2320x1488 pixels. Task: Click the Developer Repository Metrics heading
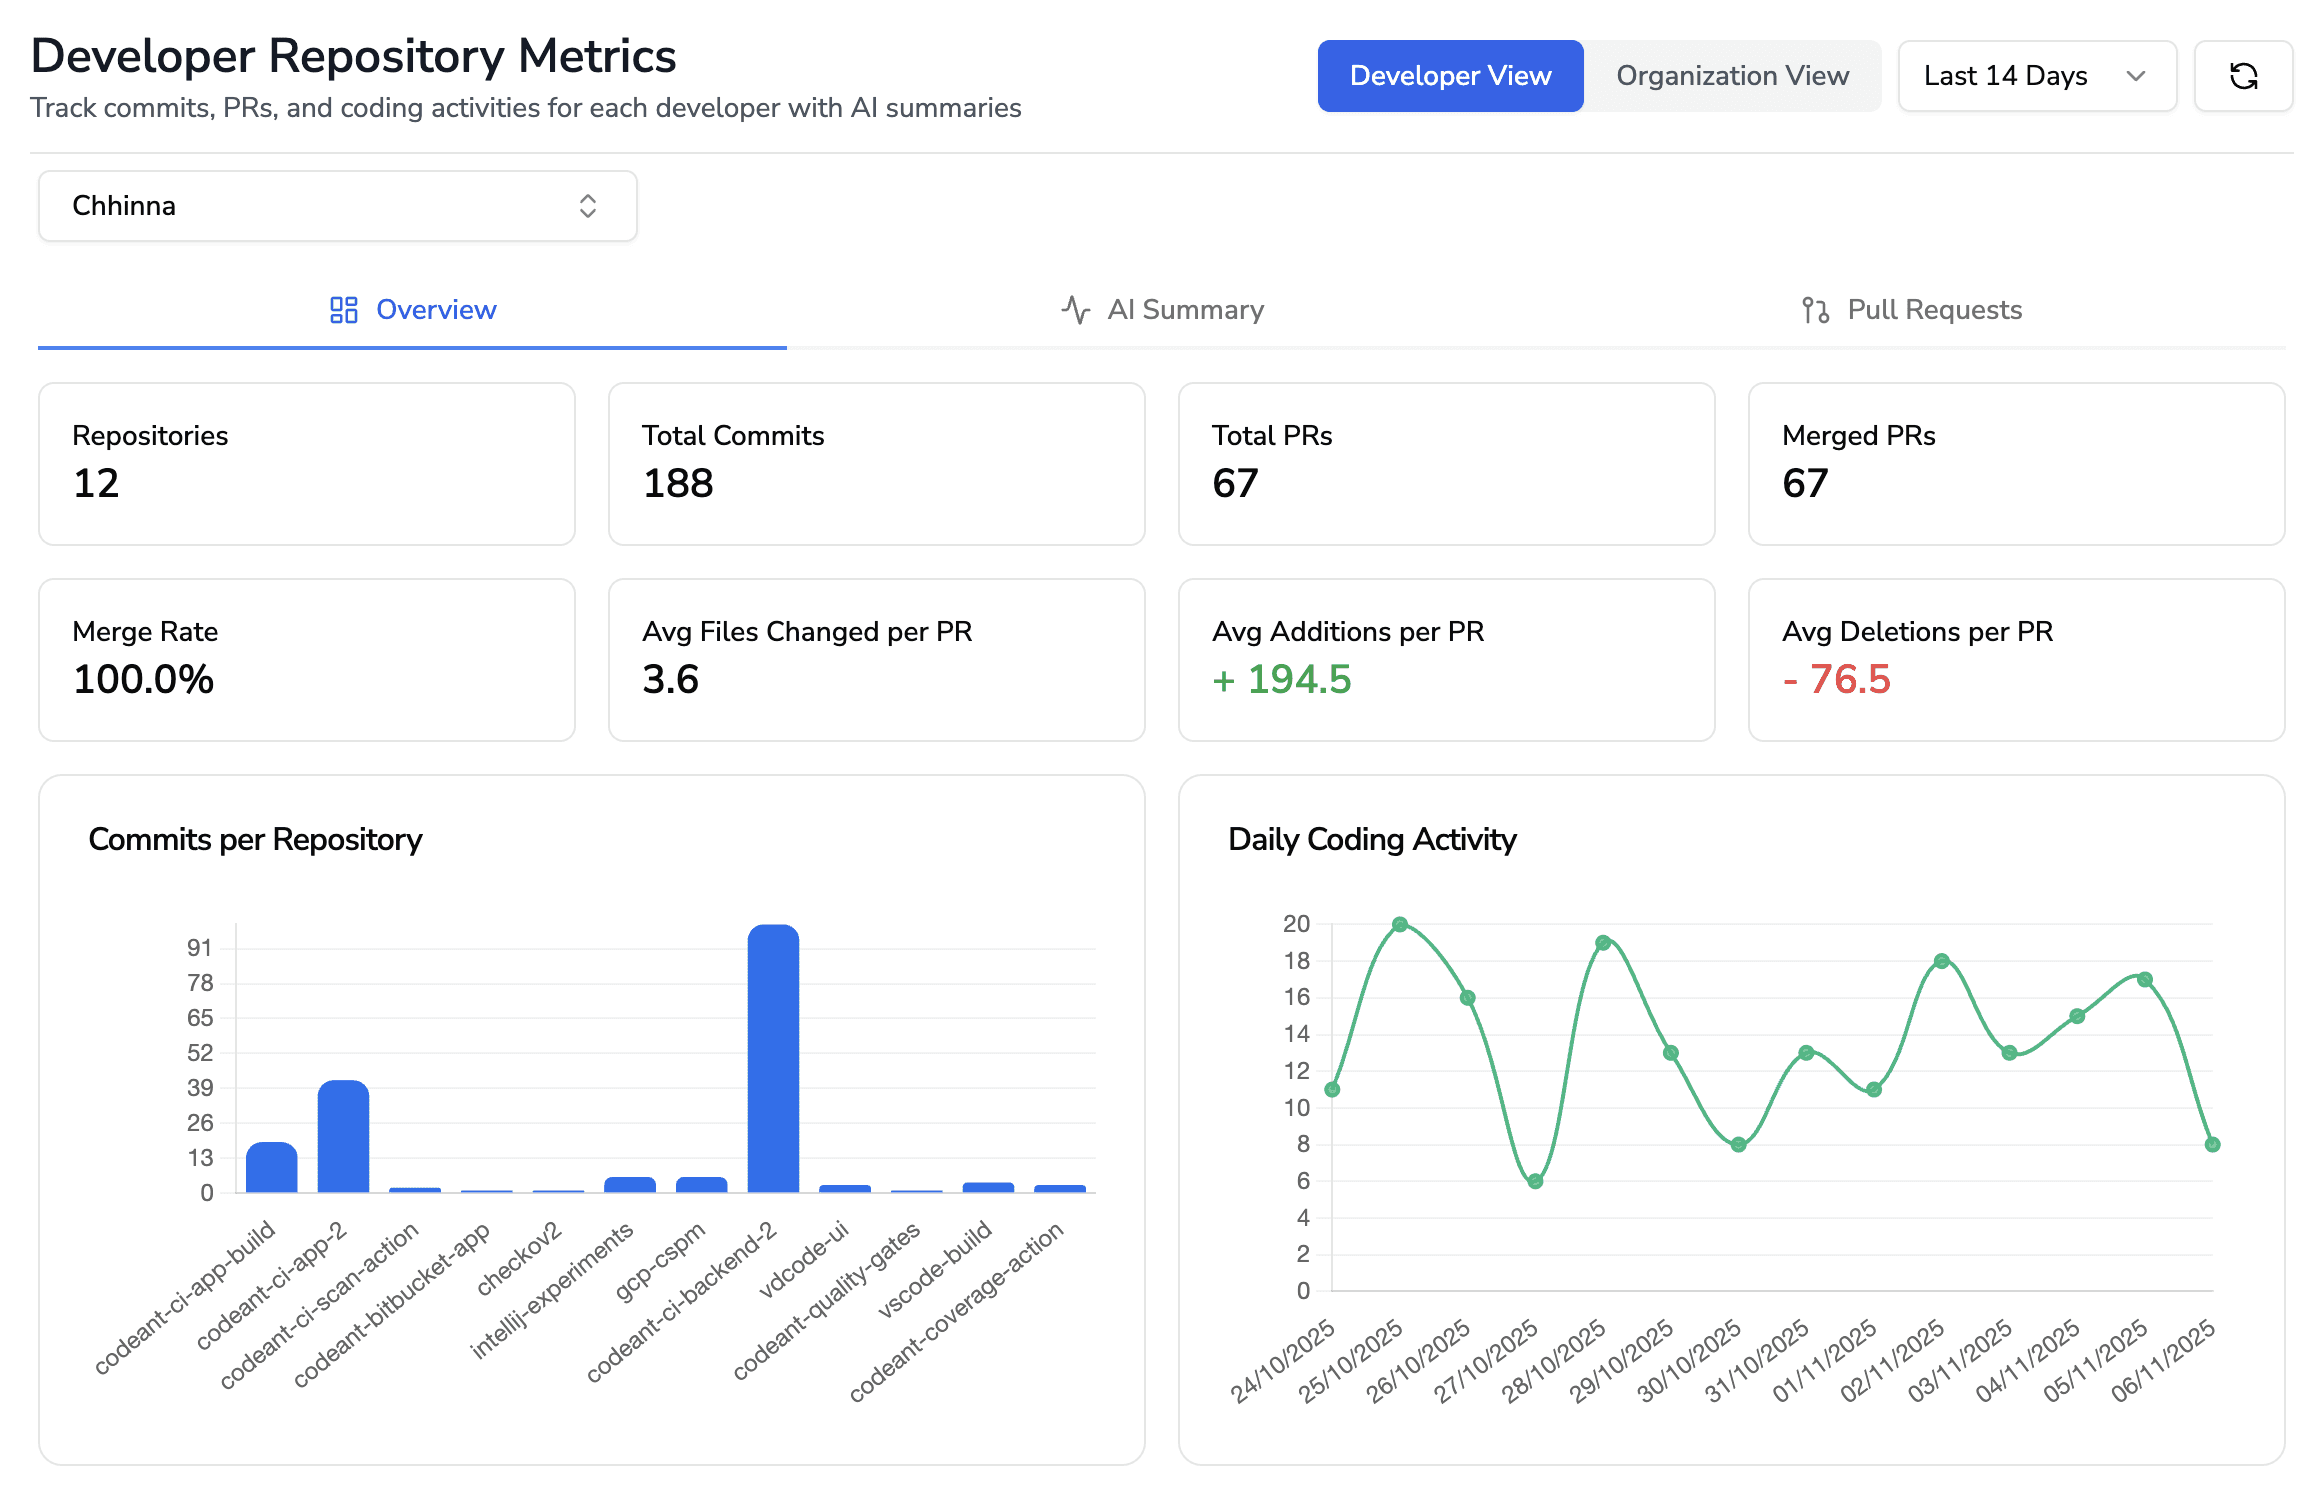(354, 56)
